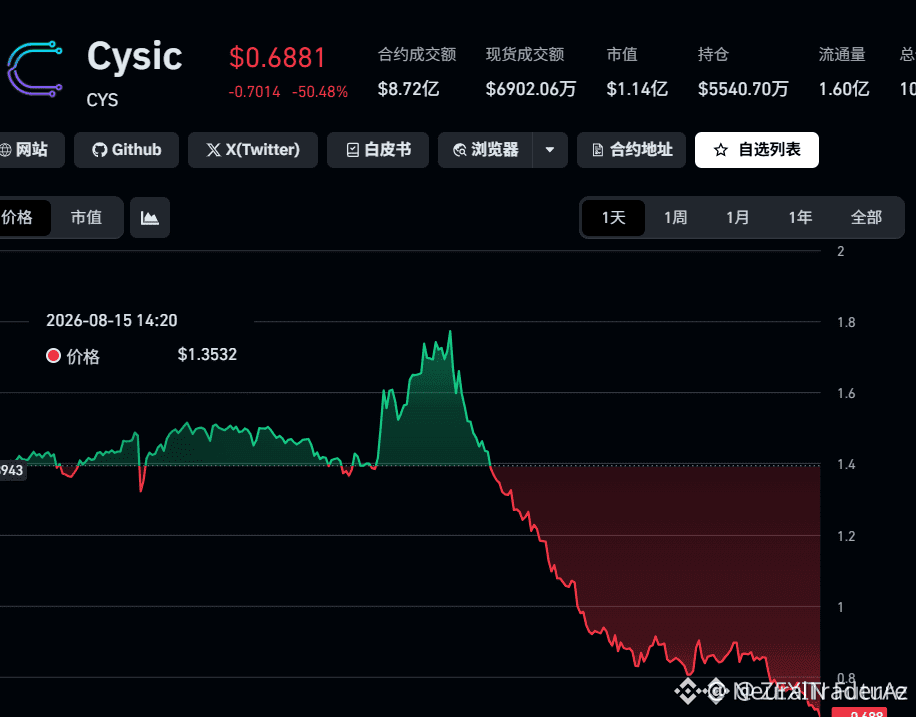The height and width of the screenshot is (717, 916).
Task: Click the open-price marker ending 943
Action: [12, 471]
